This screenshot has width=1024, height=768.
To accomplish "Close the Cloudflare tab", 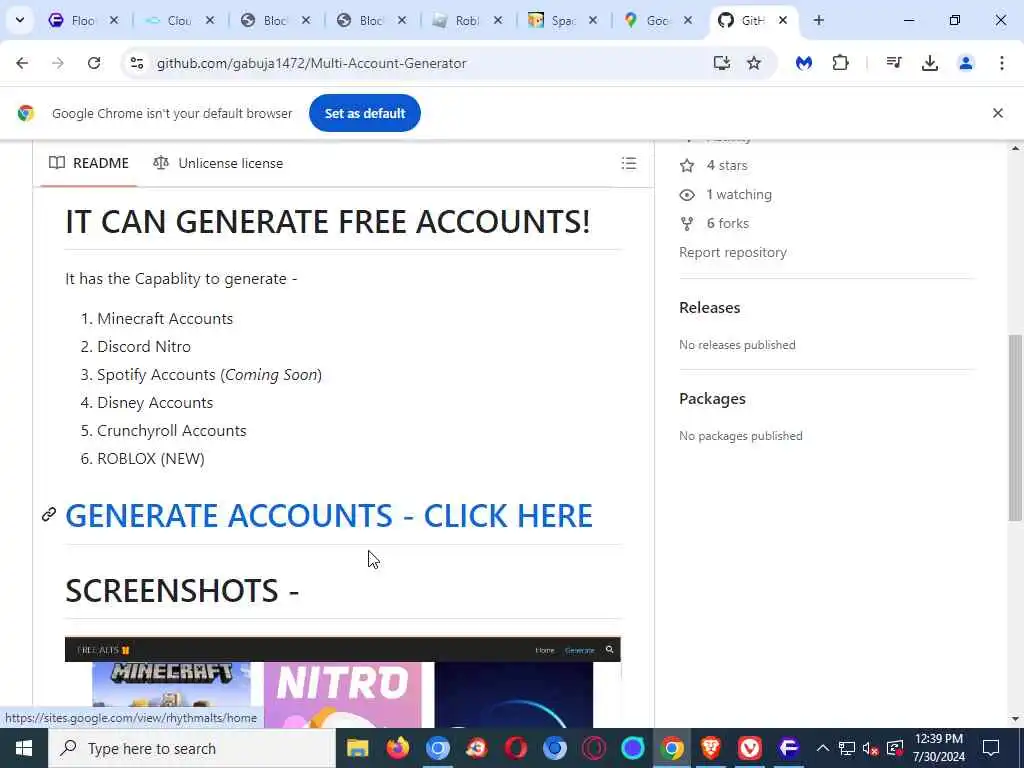I will click(x=210, y=20).
